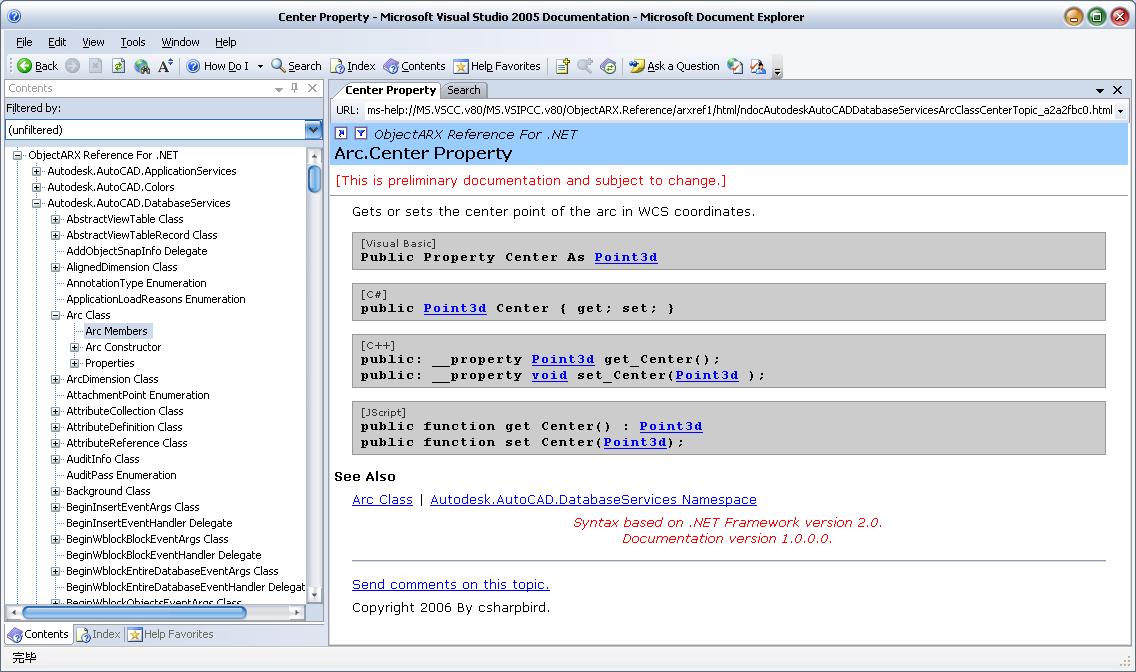Close the Contents panel
The height and width of the screenshot is (672, 1136).
(312, 88)
